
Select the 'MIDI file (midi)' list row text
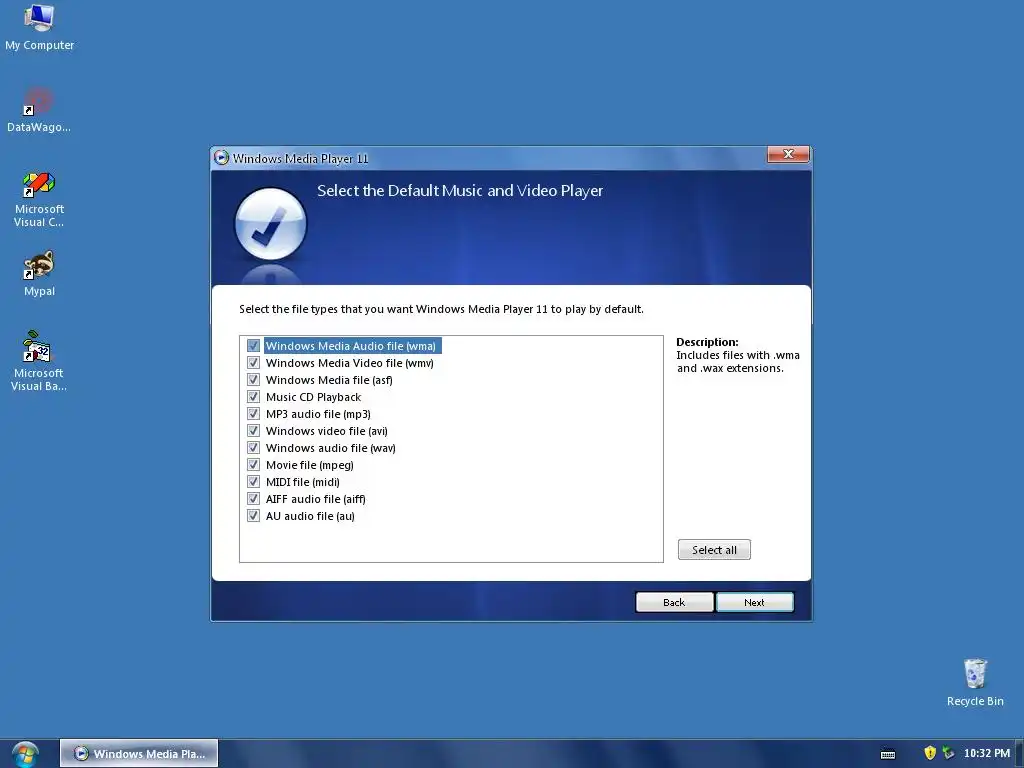[303, 482]
